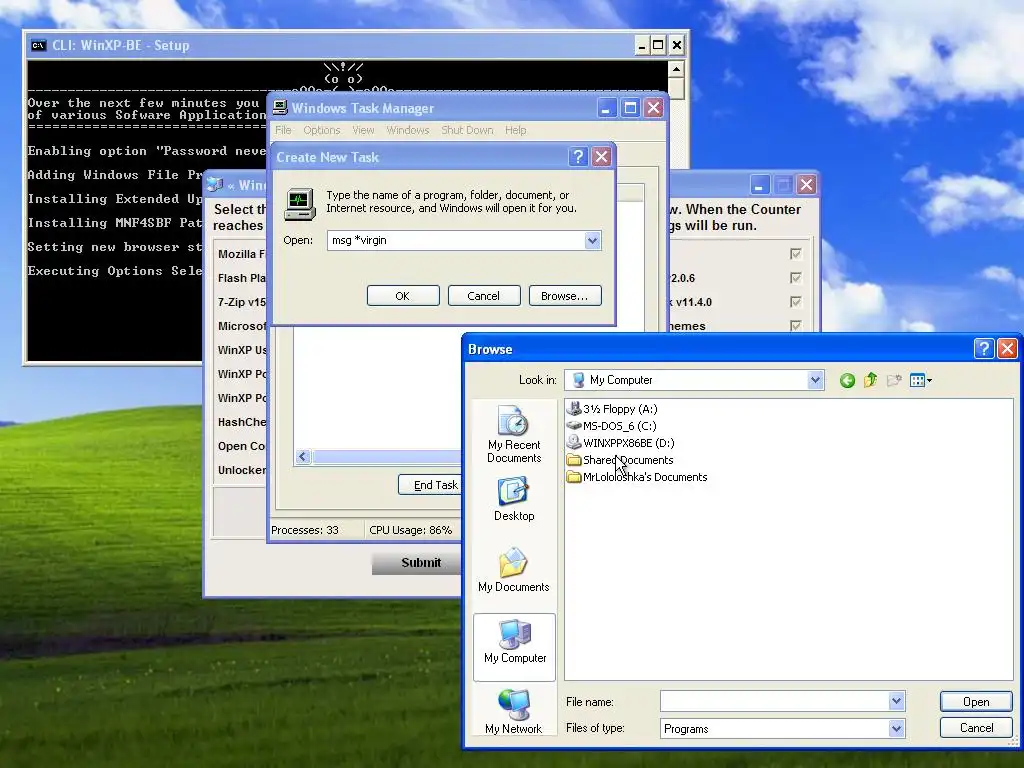This screenshot has height=768, width=1024.
Task: Click '7-Zip v15' row in the installer list
Action: click(x=241, y=302)
